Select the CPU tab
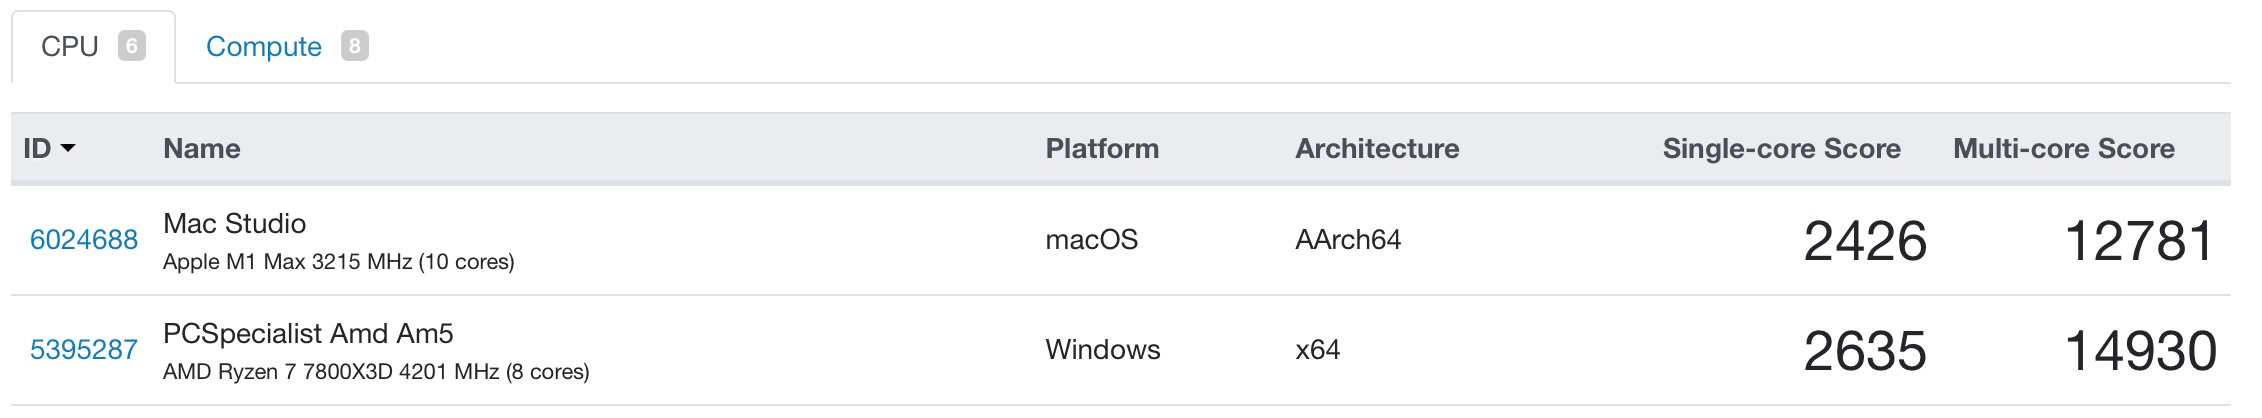The image size is (2262, 418). click(x=93, y=47)
